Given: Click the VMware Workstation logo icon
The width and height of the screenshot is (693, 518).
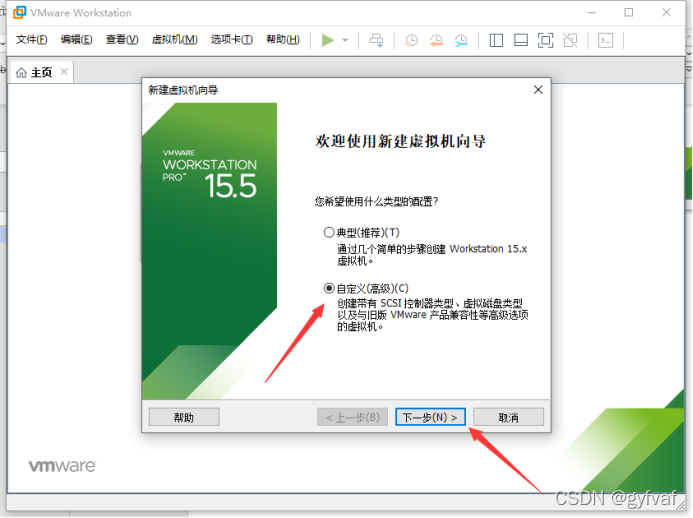Looking at the screenshot, I should point(19,12).
